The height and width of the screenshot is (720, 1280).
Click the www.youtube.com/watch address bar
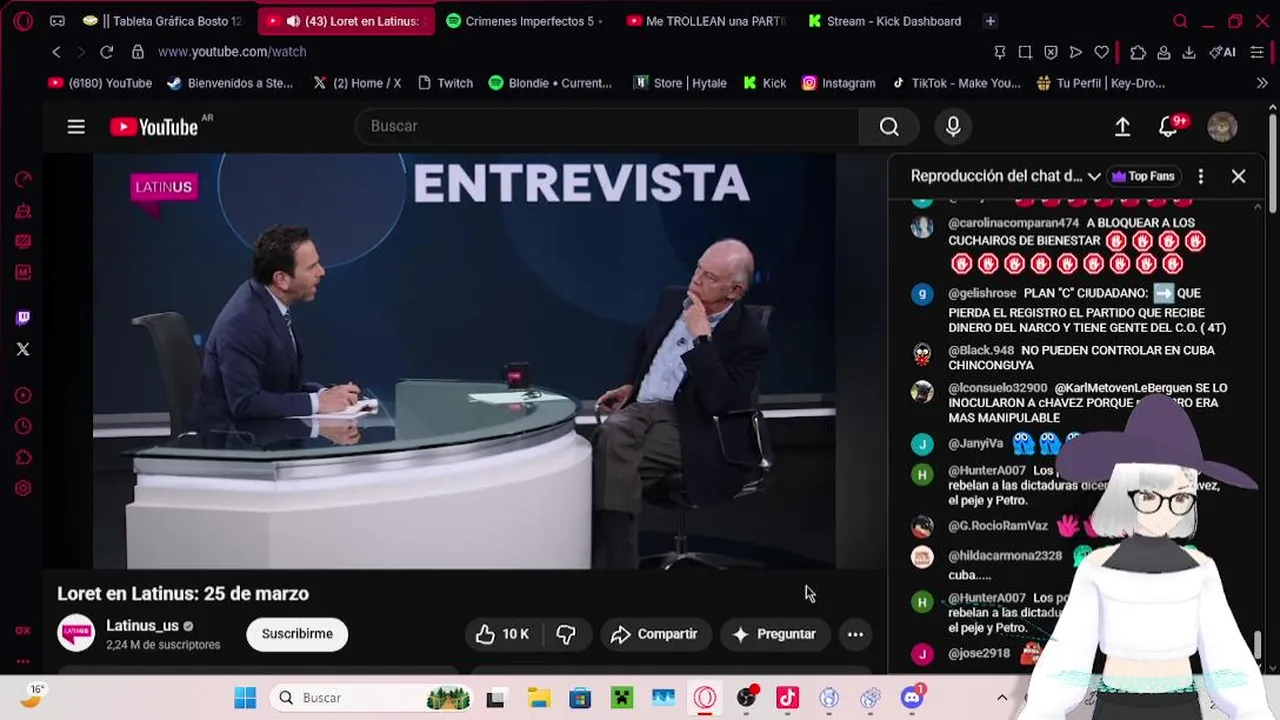232,52
